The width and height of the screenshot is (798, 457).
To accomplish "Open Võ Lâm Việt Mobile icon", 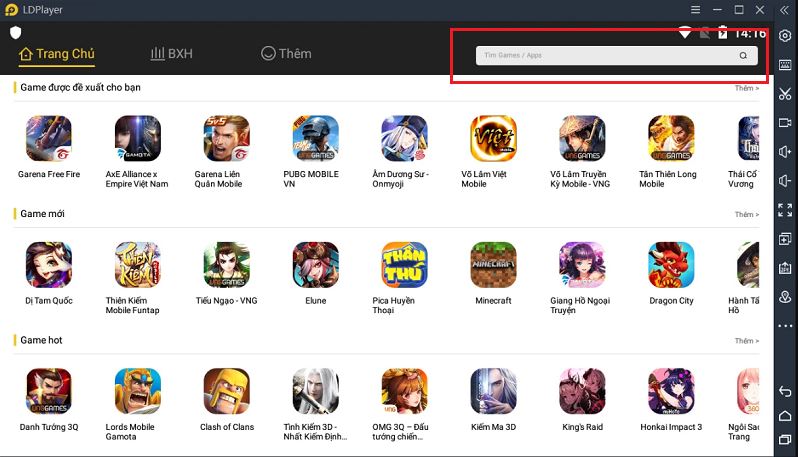I will (x=493, y=138).
